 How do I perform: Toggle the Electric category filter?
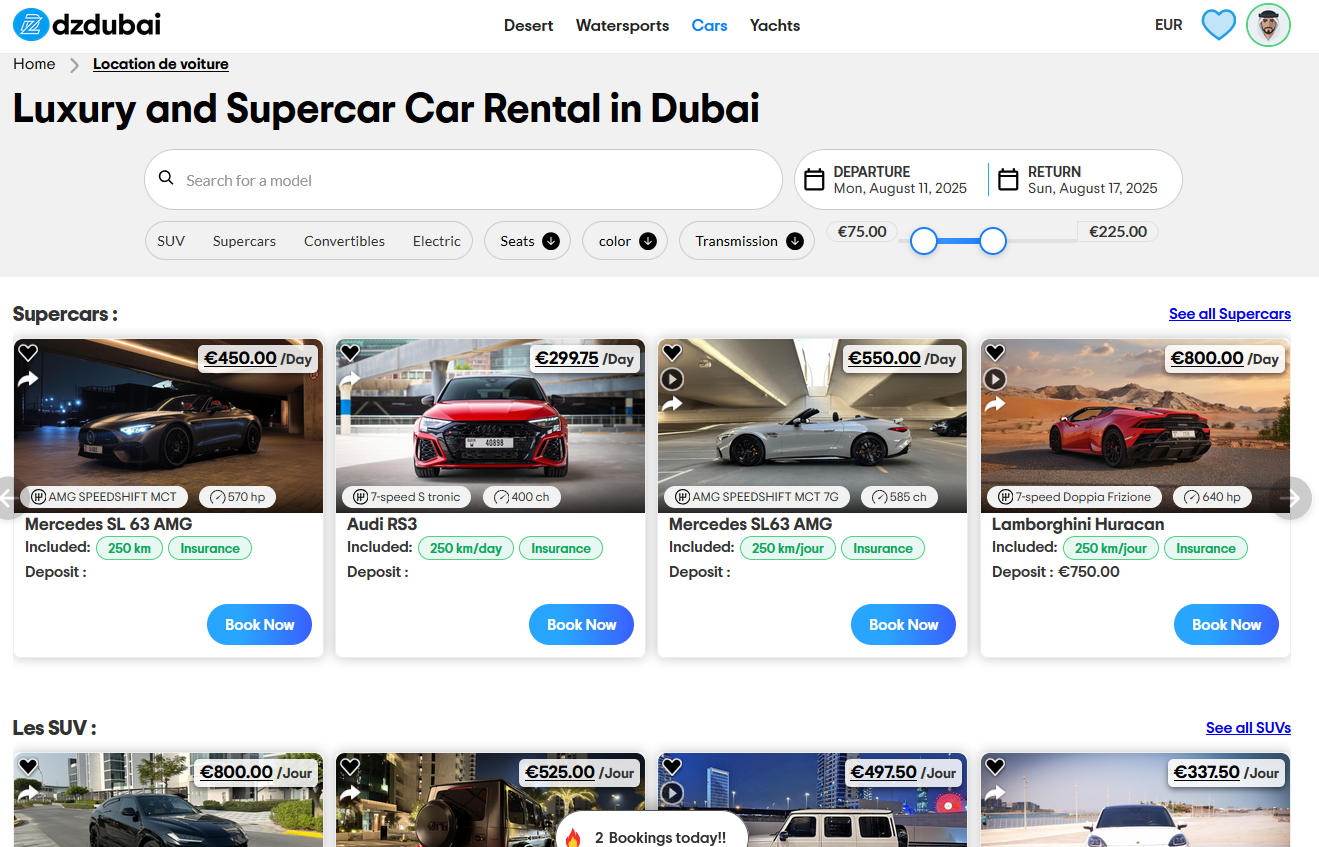pyautogui.click(x=437, y=241)
